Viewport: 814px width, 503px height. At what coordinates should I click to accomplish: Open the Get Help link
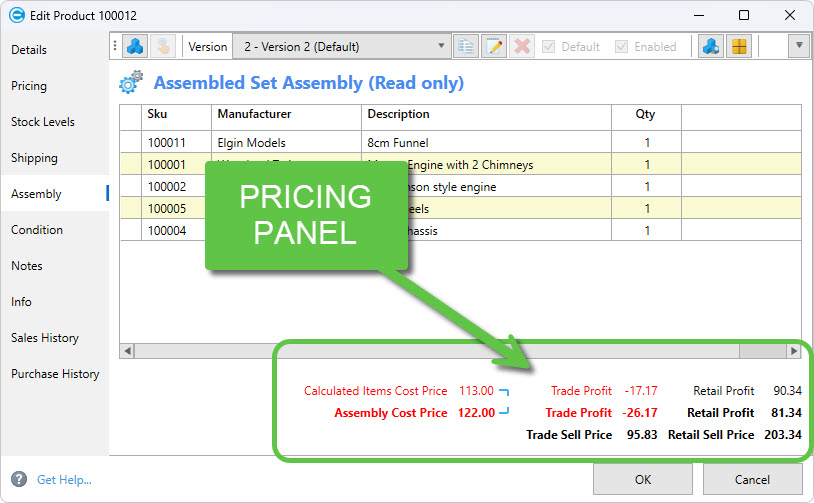pyautogui.click(x=64, y=480)
